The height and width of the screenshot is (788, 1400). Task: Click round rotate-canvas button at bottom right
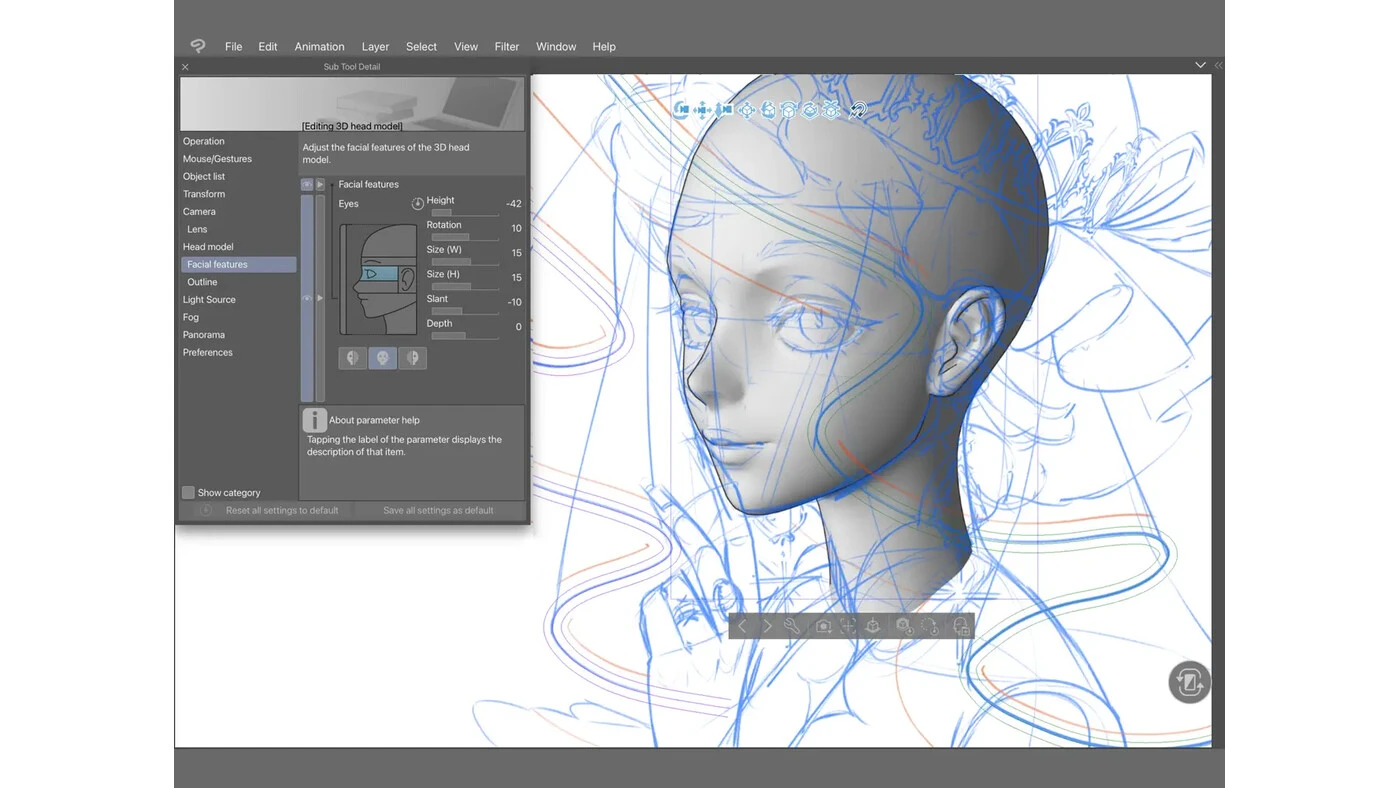(1190, 683)
